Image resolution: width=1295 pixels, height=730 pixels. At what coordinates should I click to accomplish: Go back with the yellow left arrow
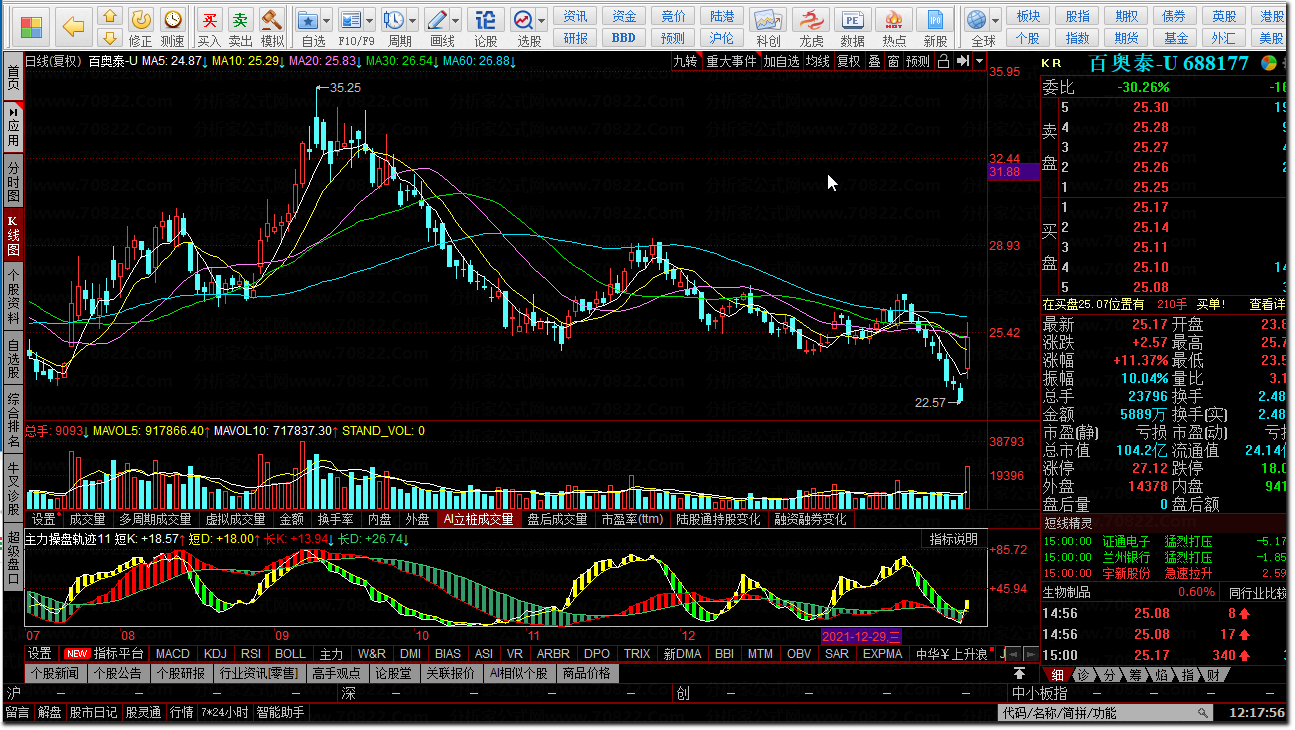pos(73,26)
